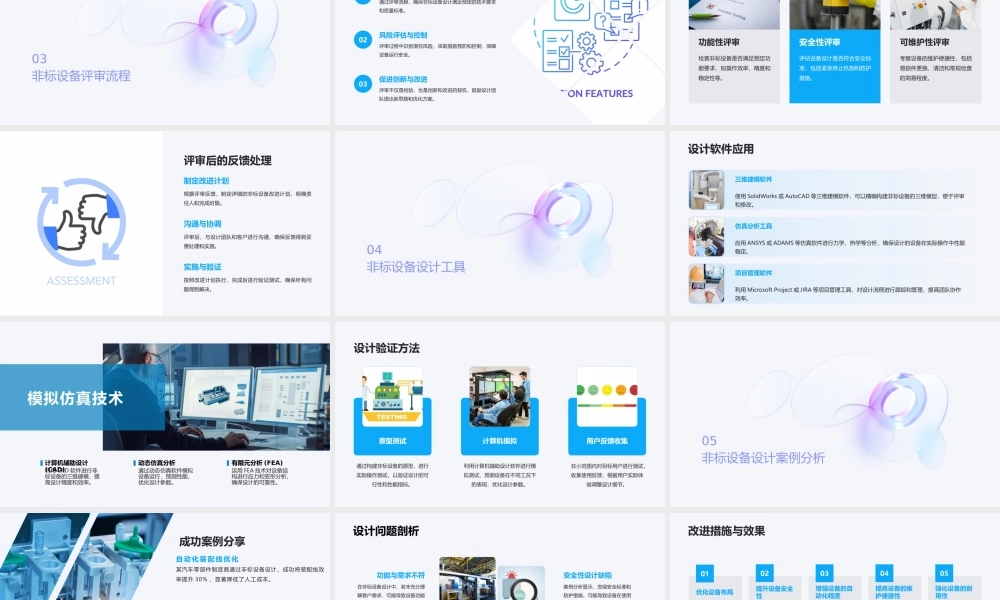Click the 项目管理软件 heading text
This screenshot has width=1000, height=600.
click(x=753, y=273)
